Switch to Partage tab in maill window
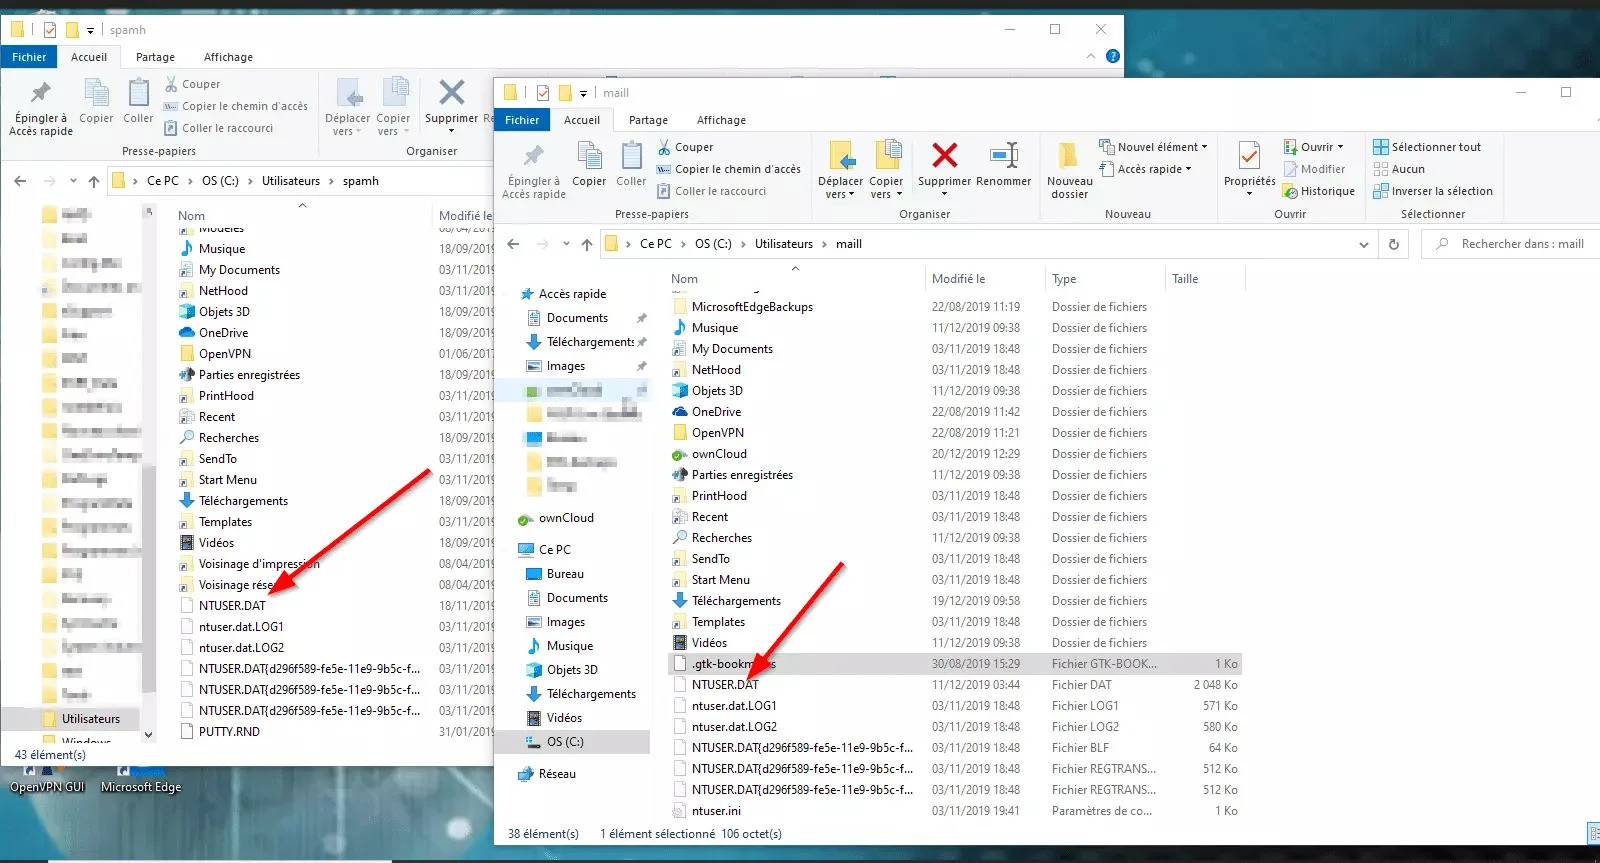1600x863 pixels. pyautogui.click(x=648, y=120)
